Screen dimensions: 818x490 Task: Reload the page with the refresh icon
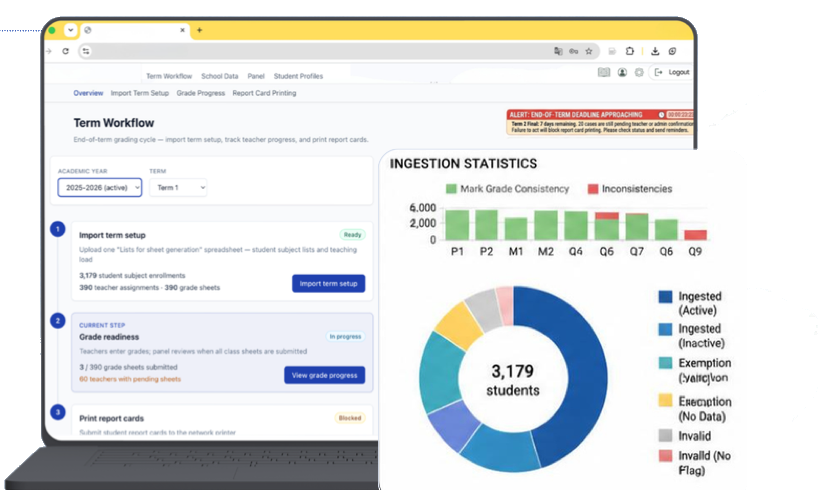[x=65, y=51]
